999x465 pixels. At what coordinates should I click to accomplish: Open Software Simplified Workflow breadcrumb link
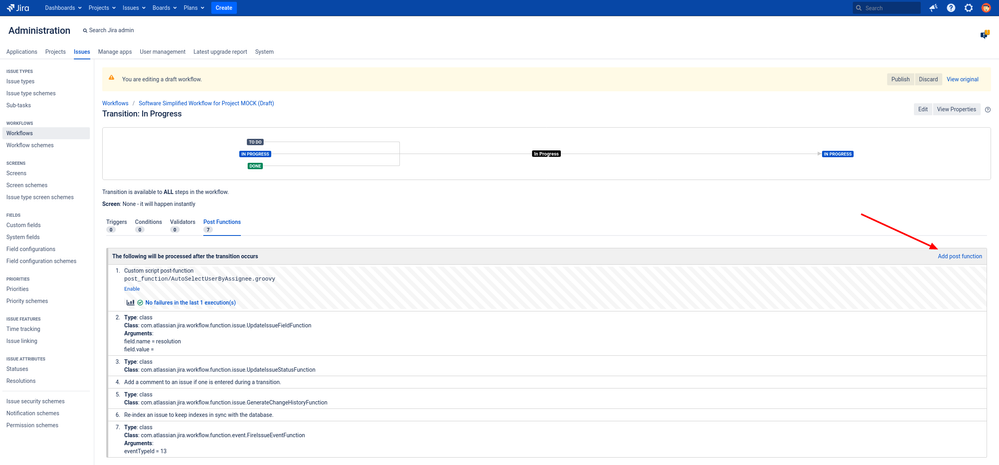pos(206,103)
